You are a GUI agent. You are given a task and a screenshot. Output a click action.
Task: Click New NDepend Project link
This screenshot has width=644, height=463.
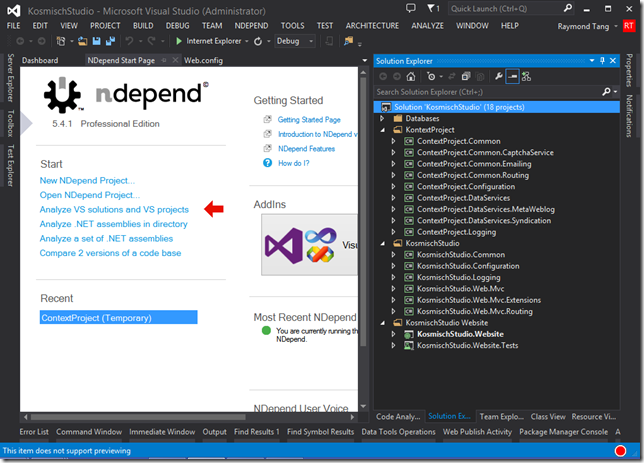(87, 180)
